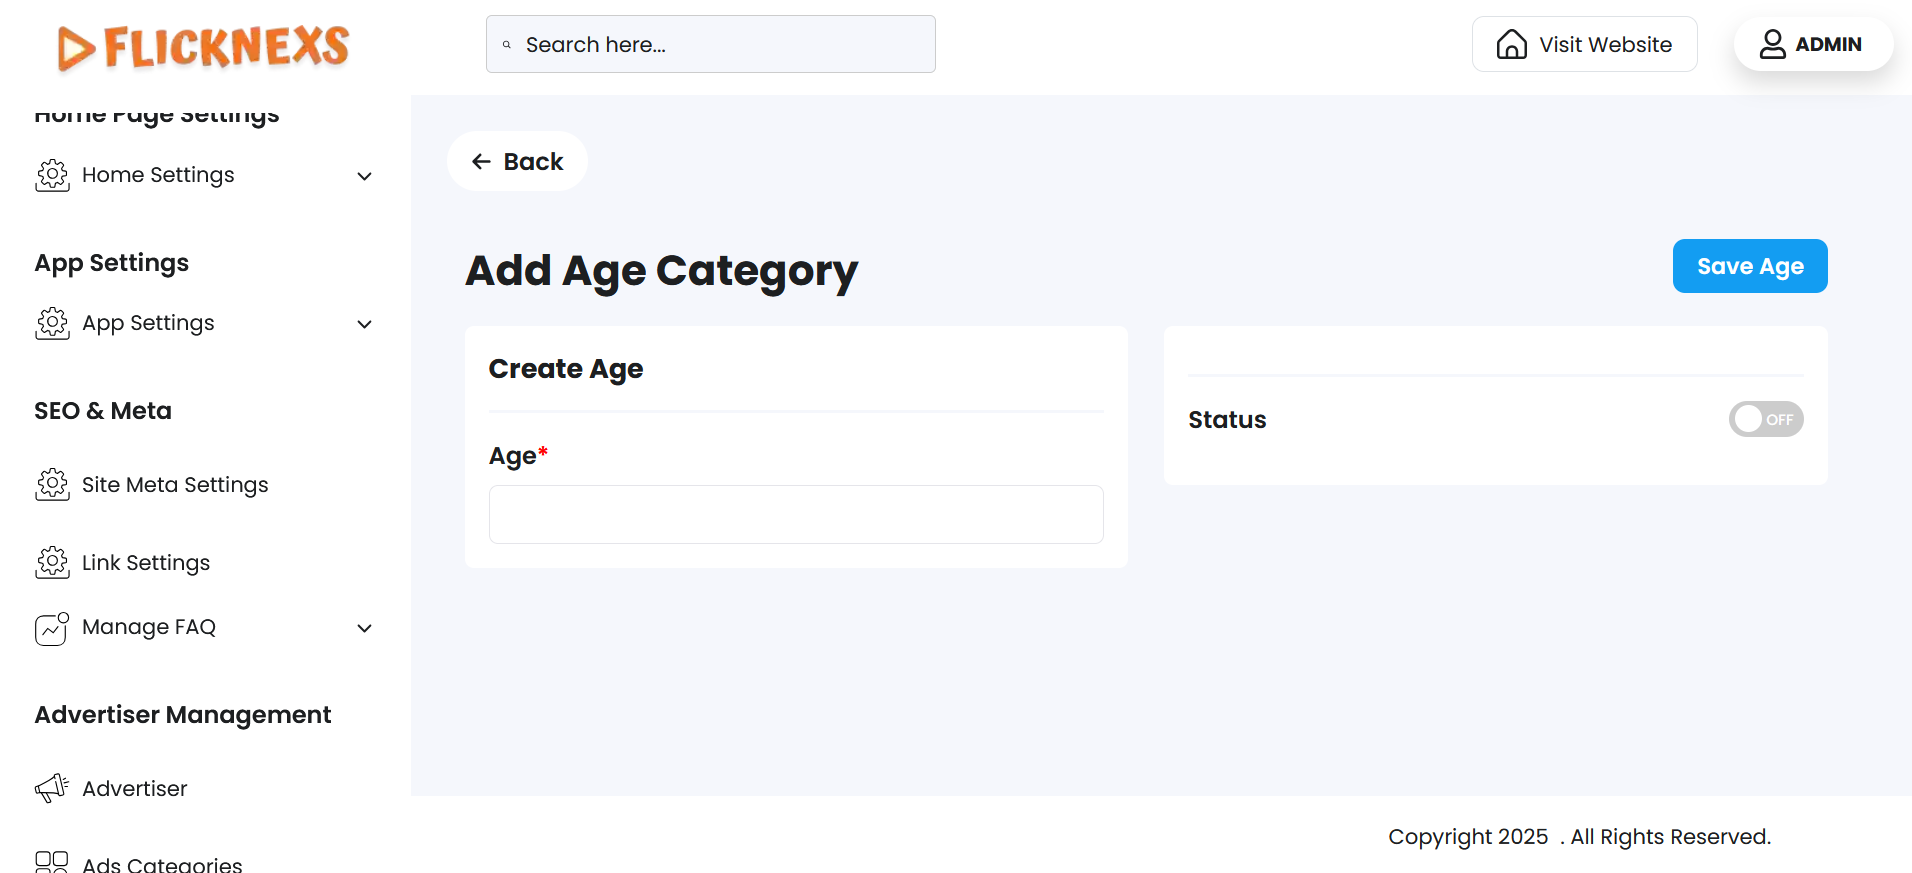Click the search magnifier icon
The height and width of the screenshot is (873, 1912).
tap(507, 45)
